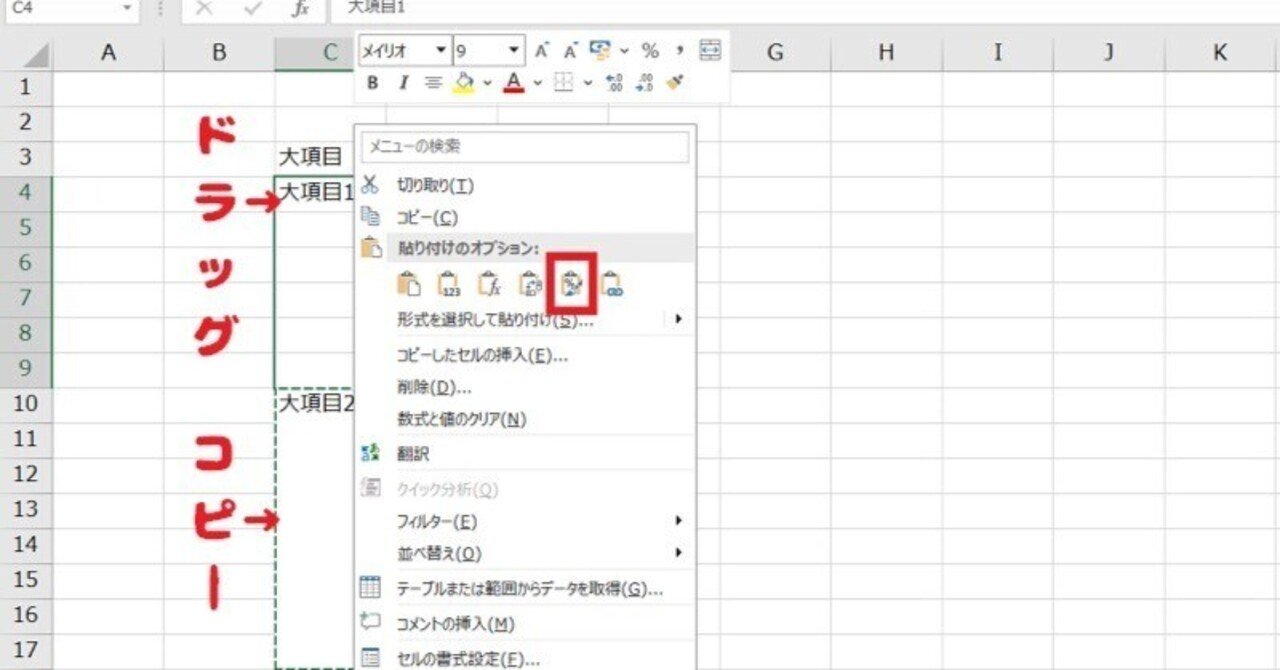Select the Paste Formulas (fx) icon
The width and height of the screenshot is (1280, 670).
coord(491,287)
